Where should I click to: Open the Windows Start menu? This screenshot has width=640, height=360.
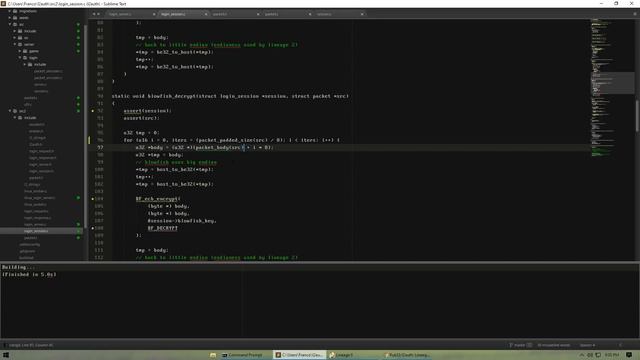click(x=6, y=355)
